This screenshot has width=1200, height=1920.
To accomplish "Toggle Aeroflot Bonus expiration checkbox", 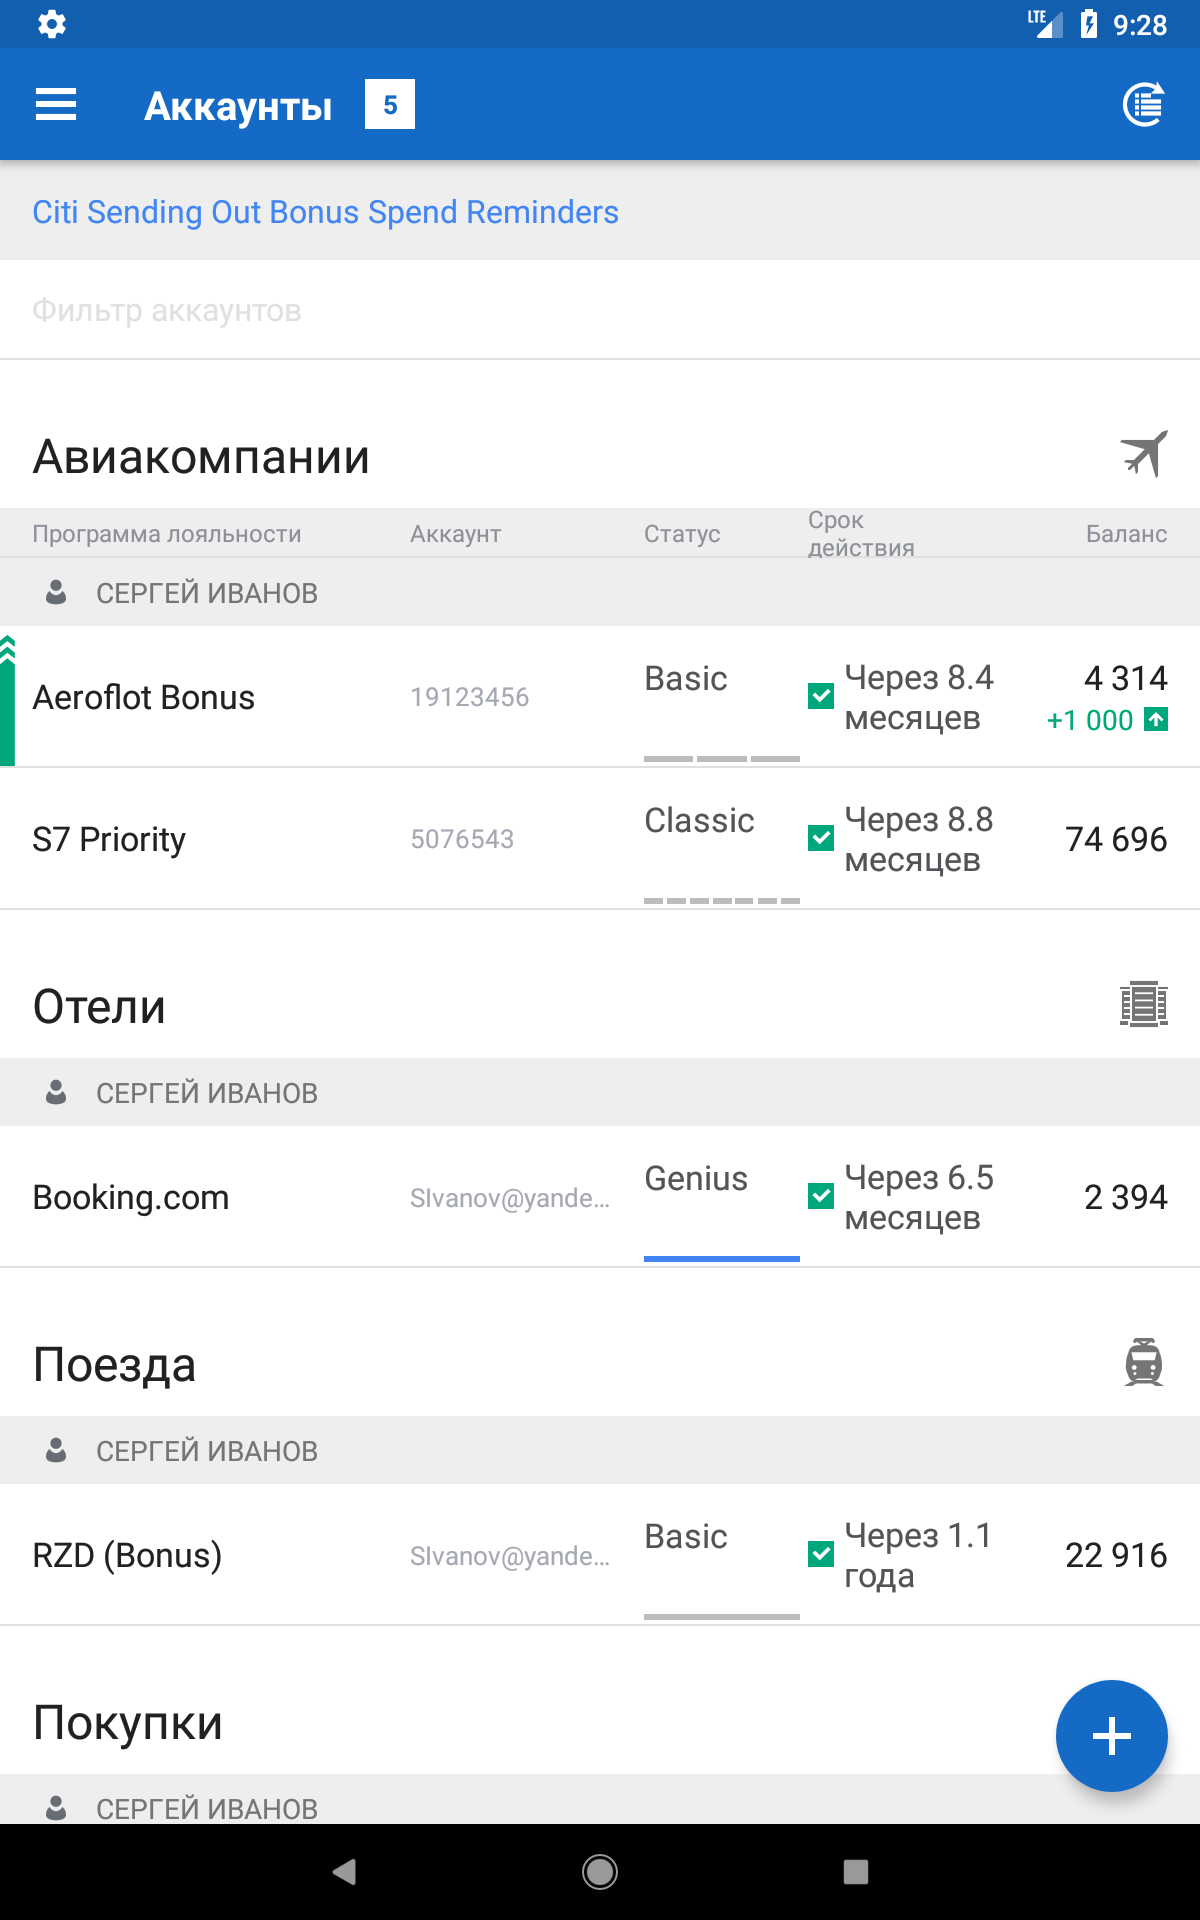I will [821, 696].
